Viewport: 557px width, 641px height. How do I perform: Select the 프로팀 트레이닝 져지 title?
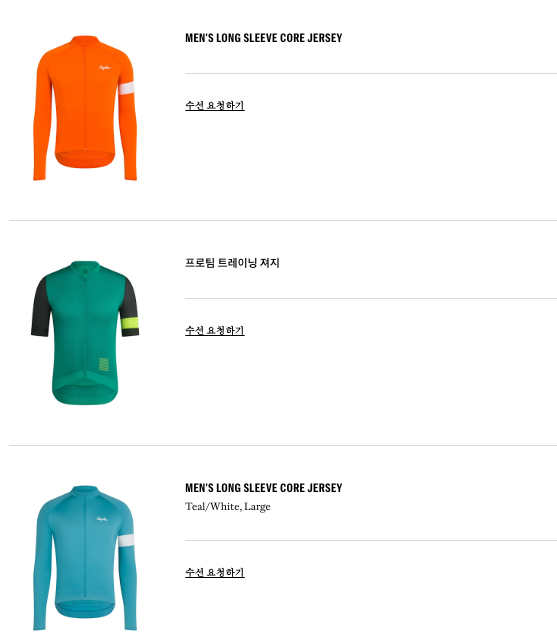tap(232, 262)
